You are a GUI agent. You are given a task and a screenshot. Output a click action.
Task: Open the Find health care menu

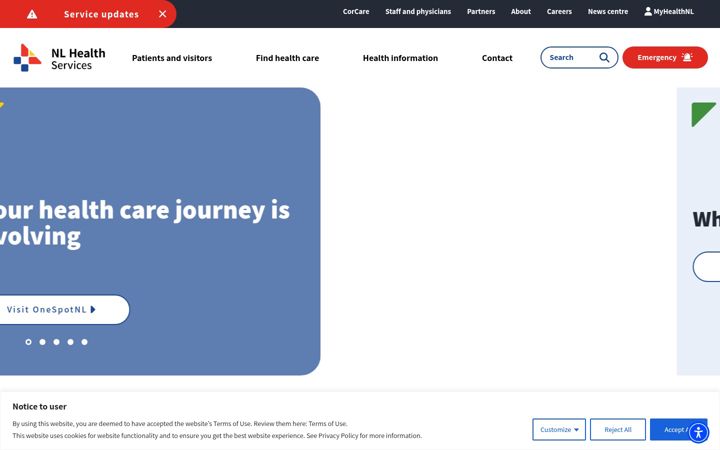coord(287,58)
